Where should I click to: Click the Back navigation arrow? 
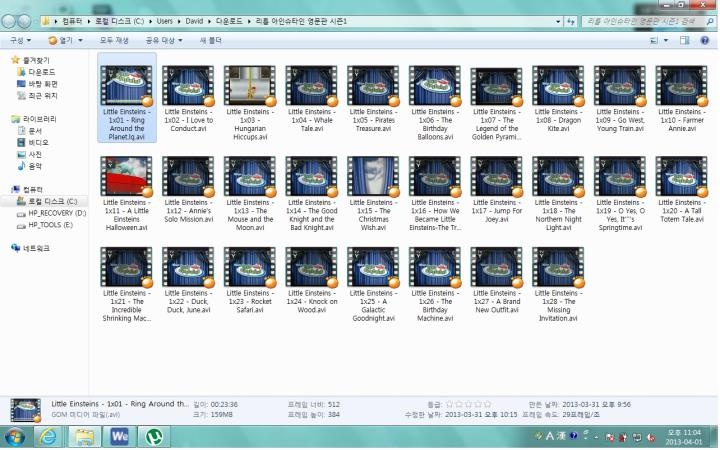tap(9, 21)
